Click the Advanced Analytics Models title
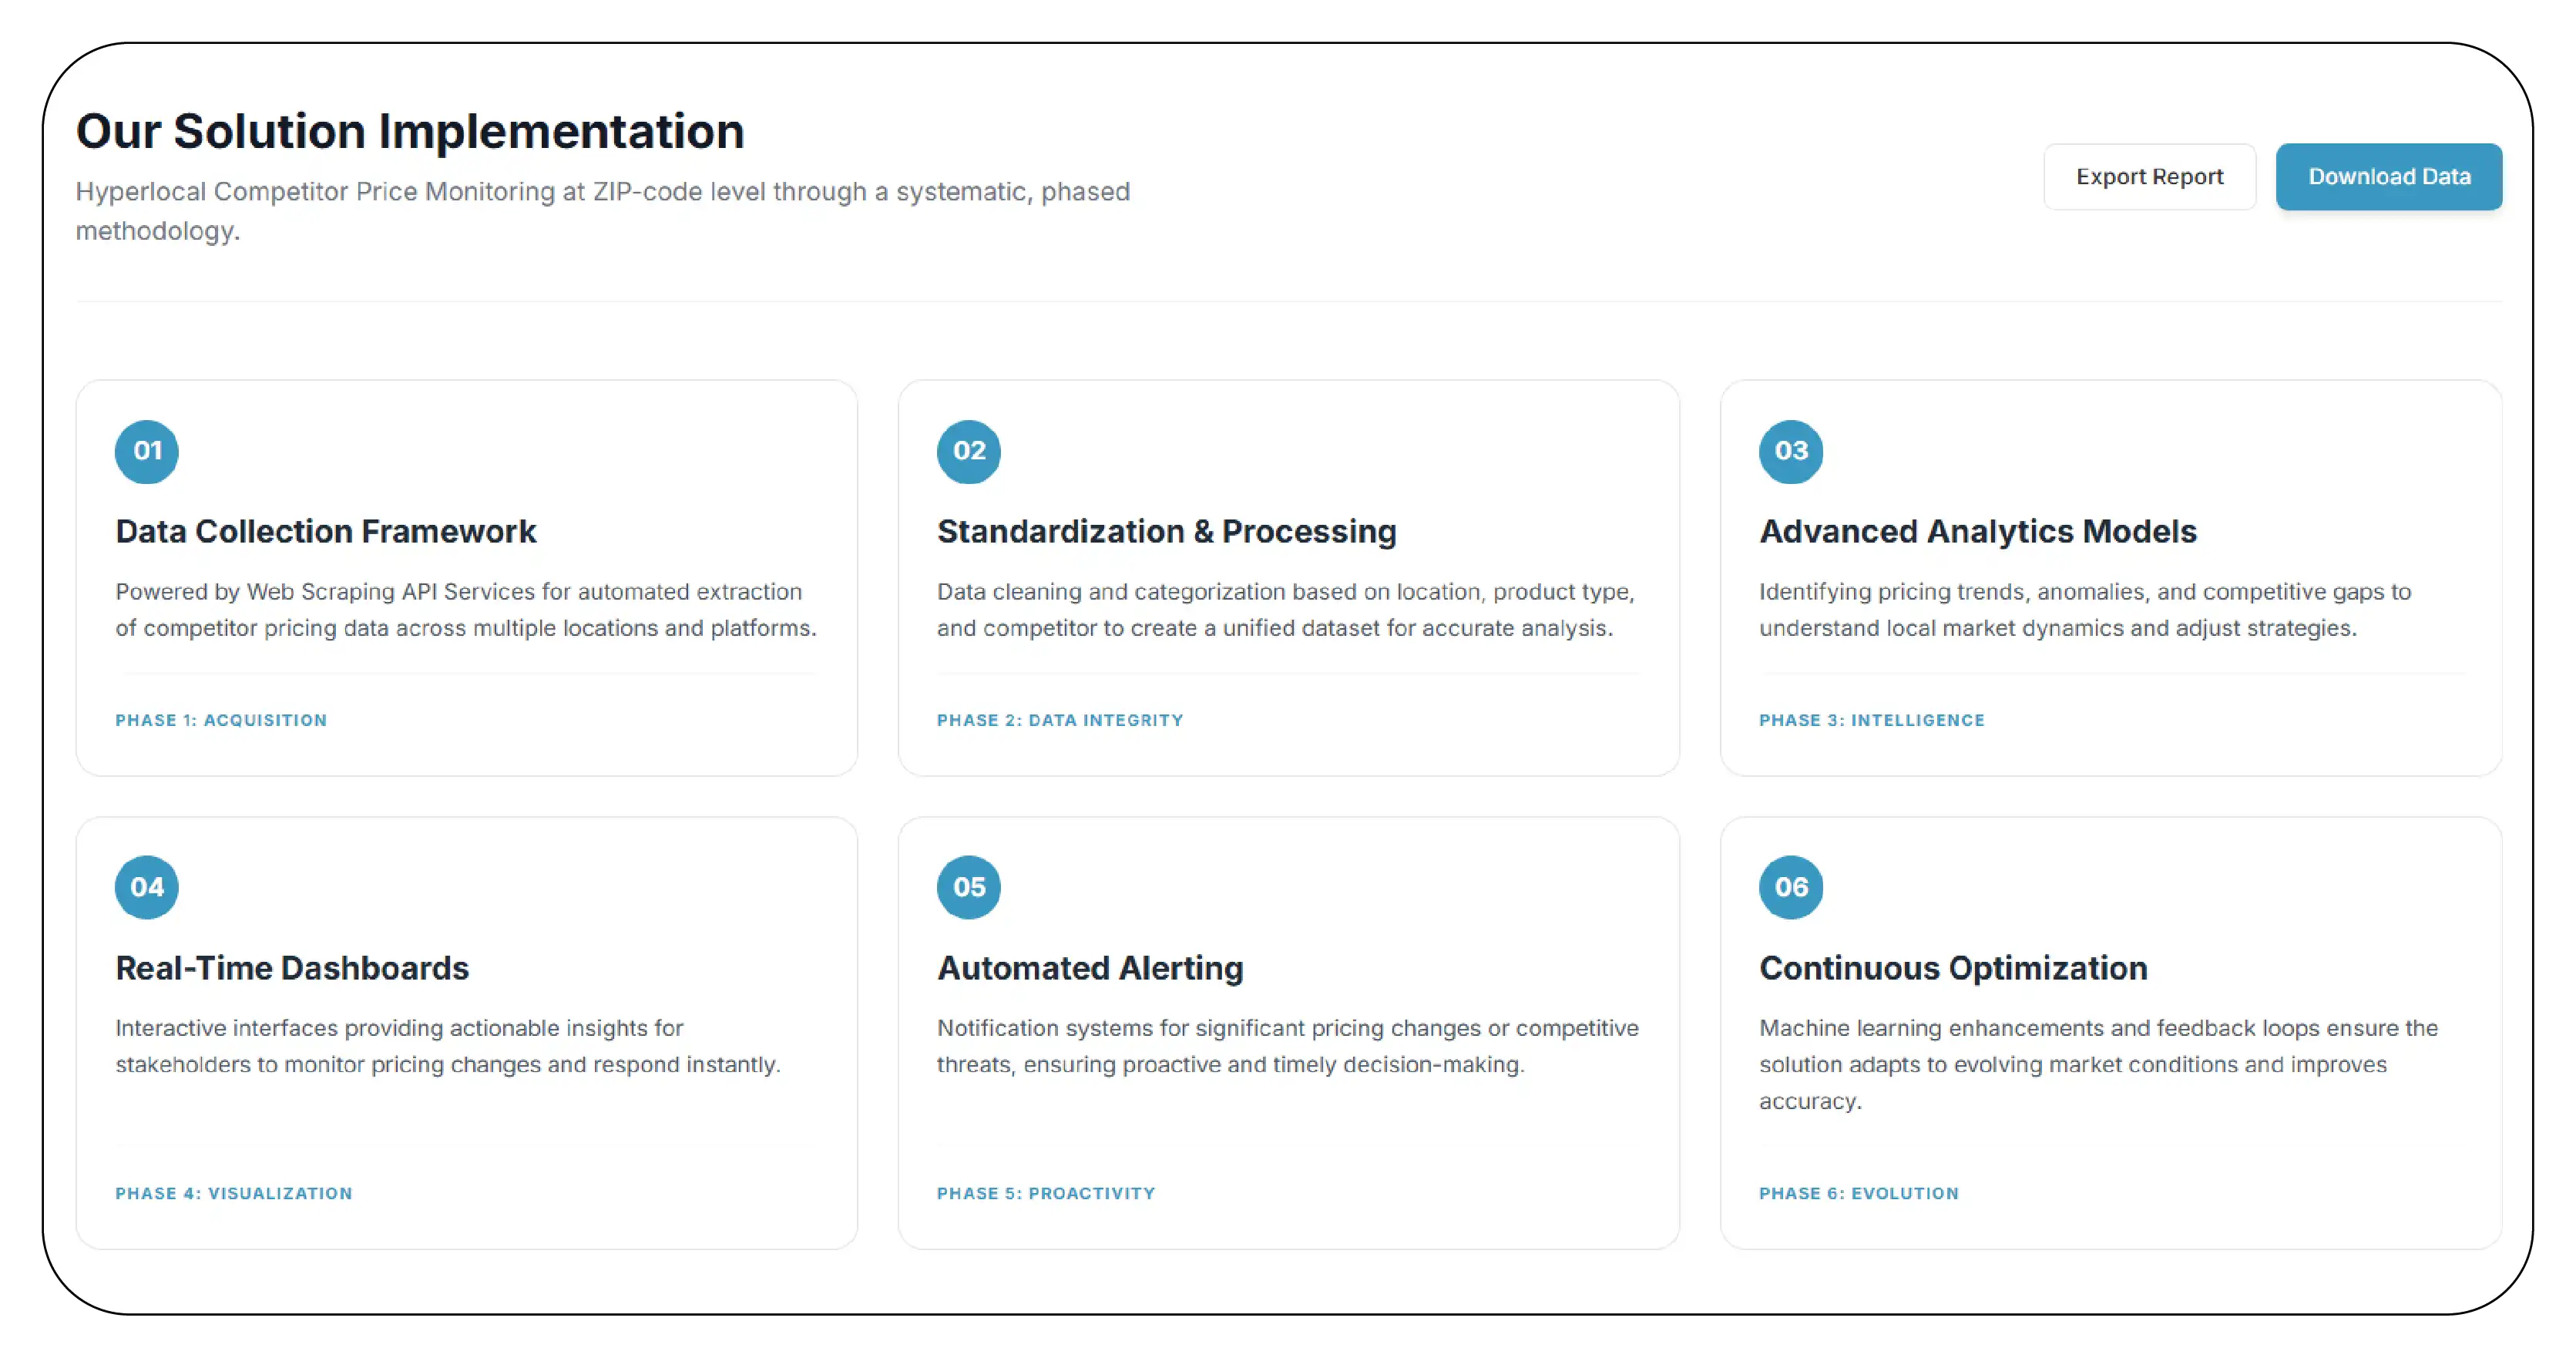 tap(1977, 531)
